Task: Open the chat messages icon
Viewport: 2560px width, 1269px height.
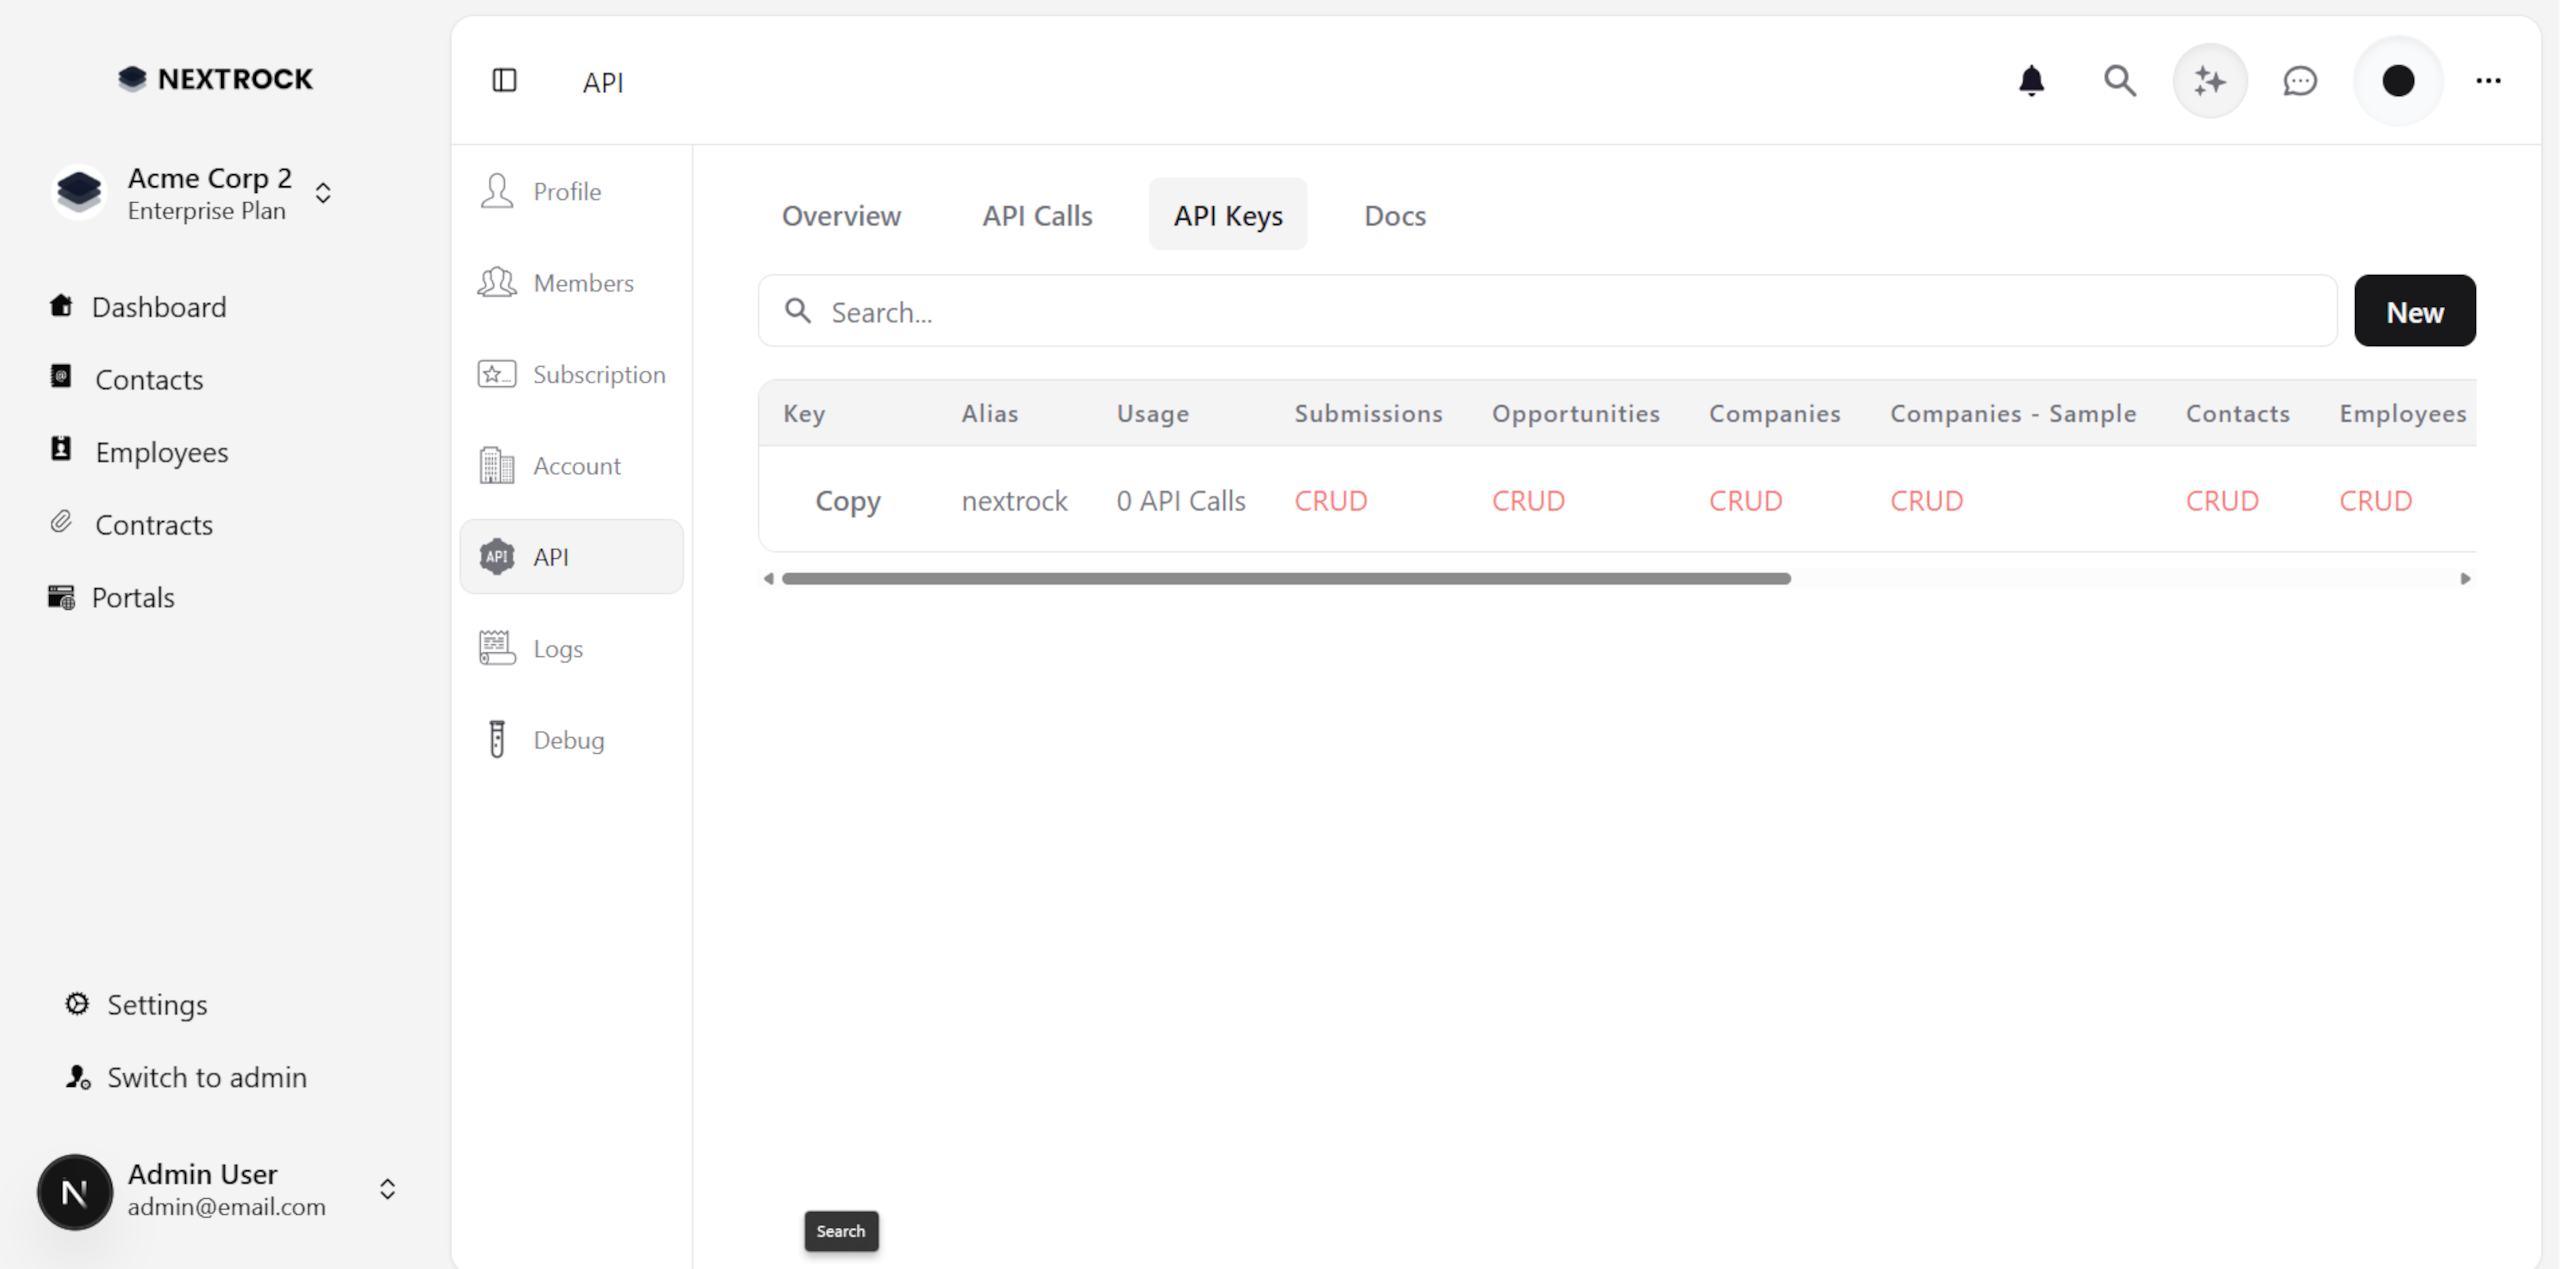Action: 2299,80
